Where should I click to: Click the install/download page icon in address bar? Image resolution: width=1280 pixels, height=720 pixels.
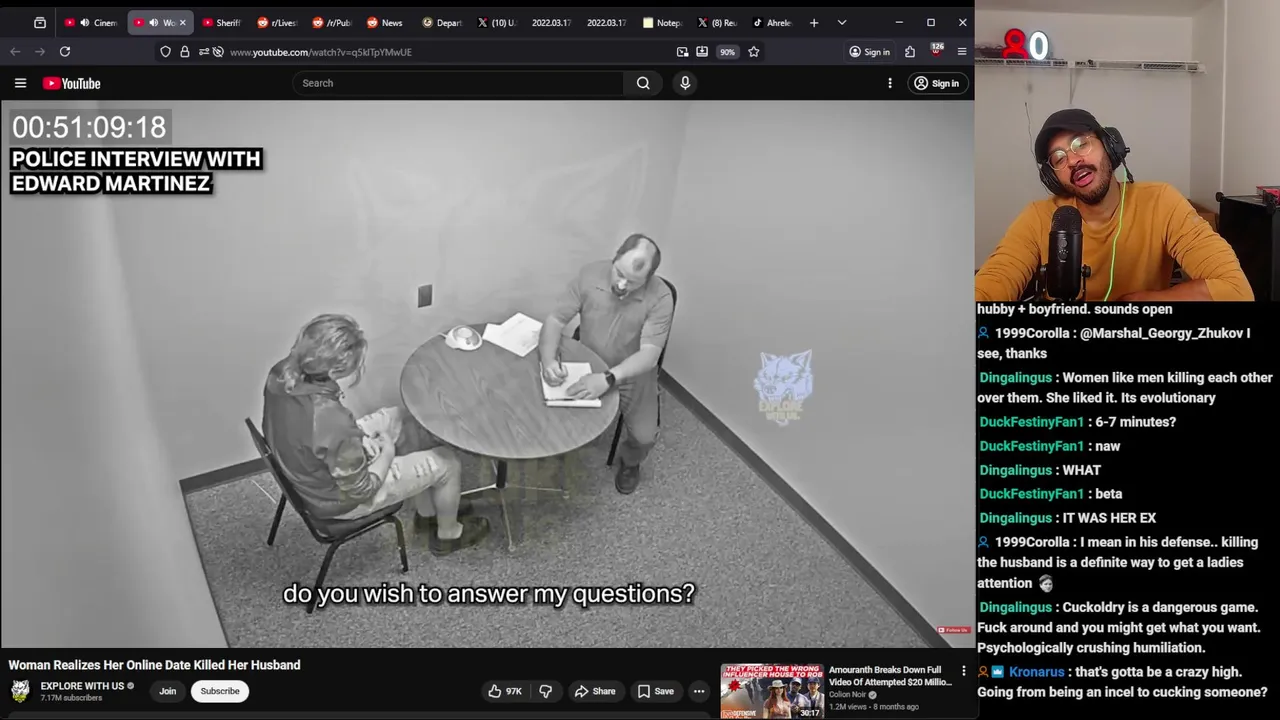pyautogui.click(x=702, y=52)
